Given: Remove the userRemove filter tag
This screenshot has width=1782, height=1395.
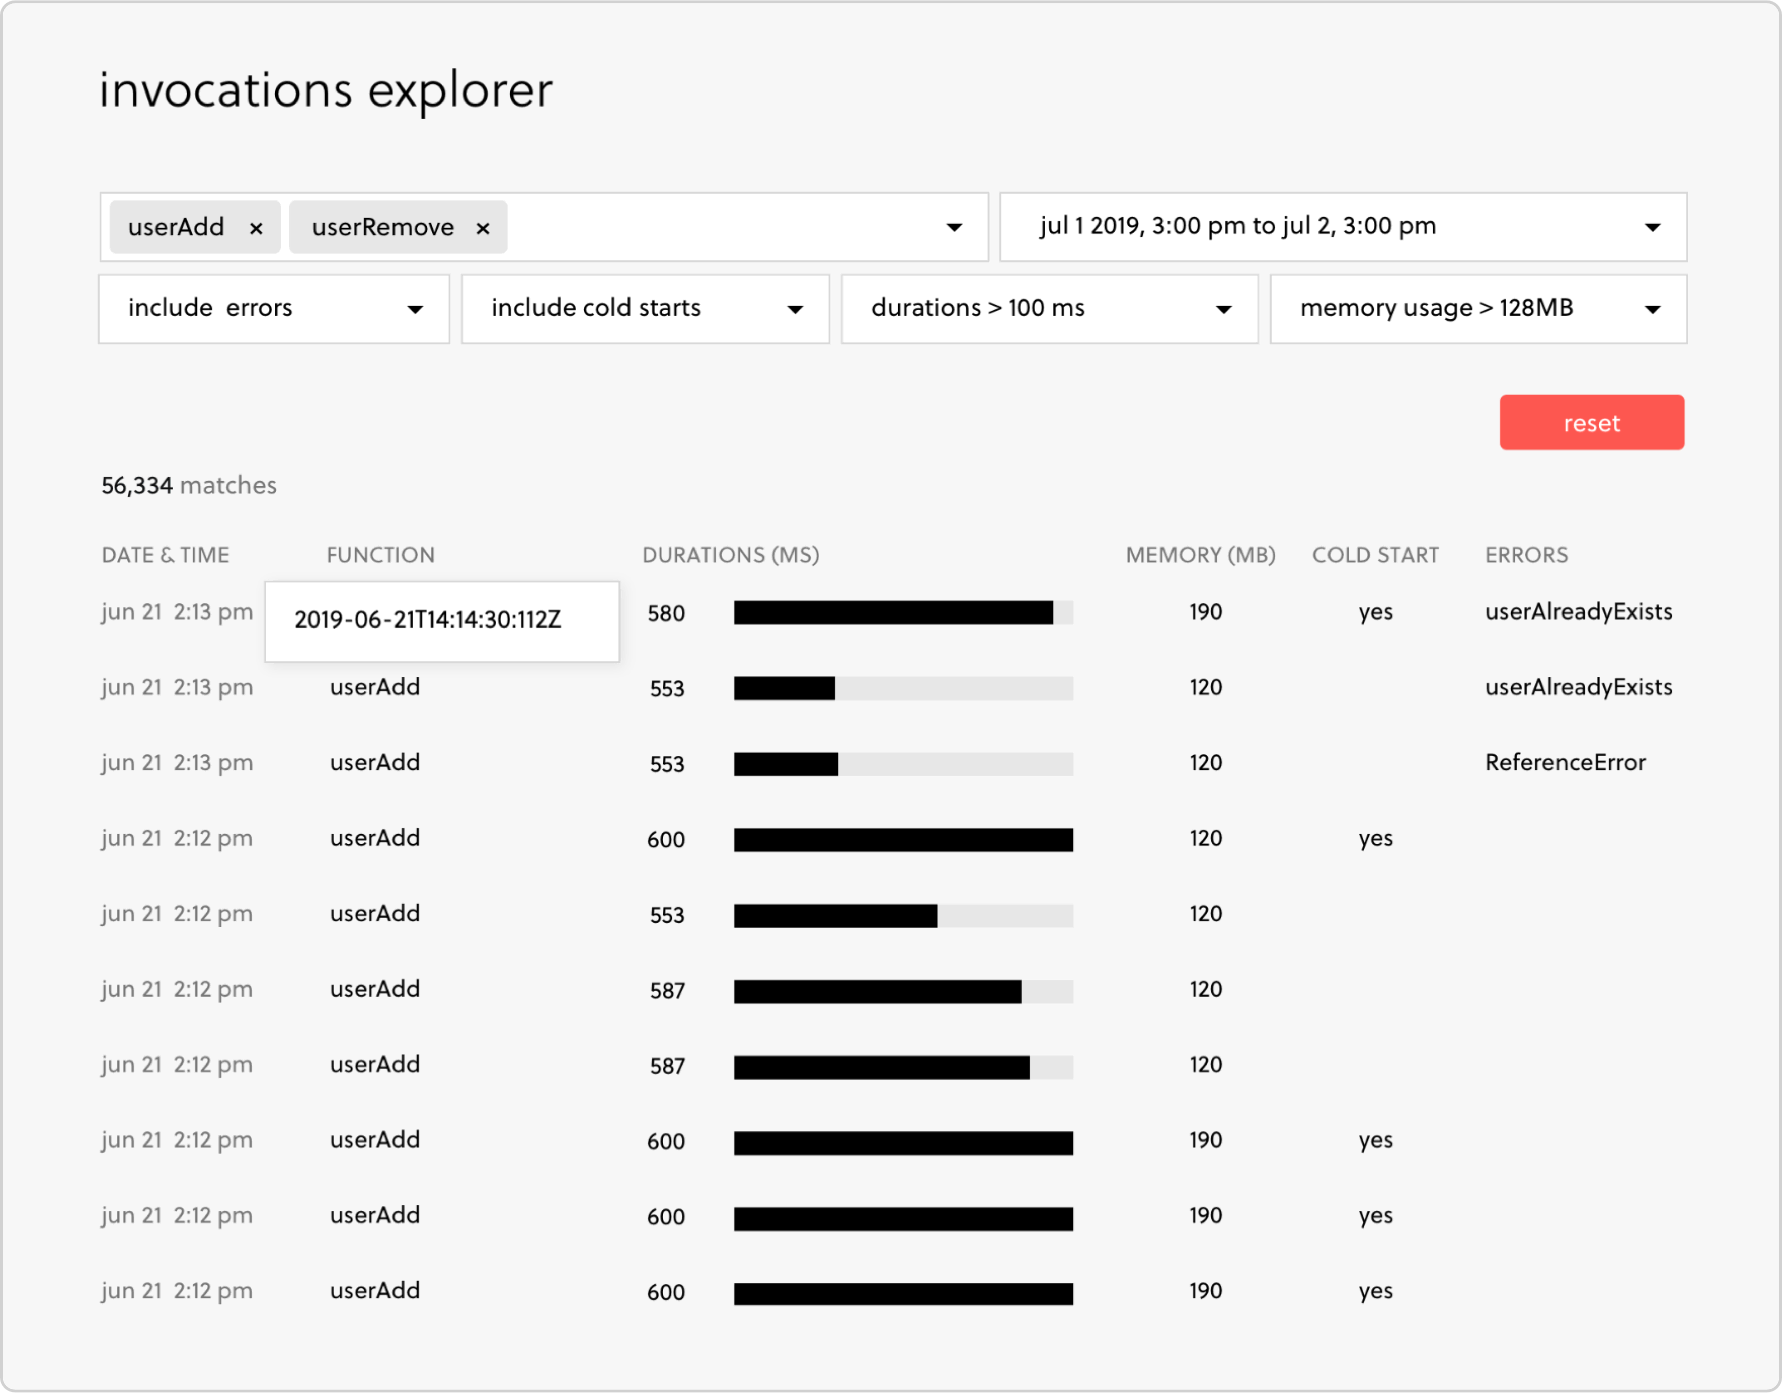Looking at the screenshot, I should [x=483, y=228].
